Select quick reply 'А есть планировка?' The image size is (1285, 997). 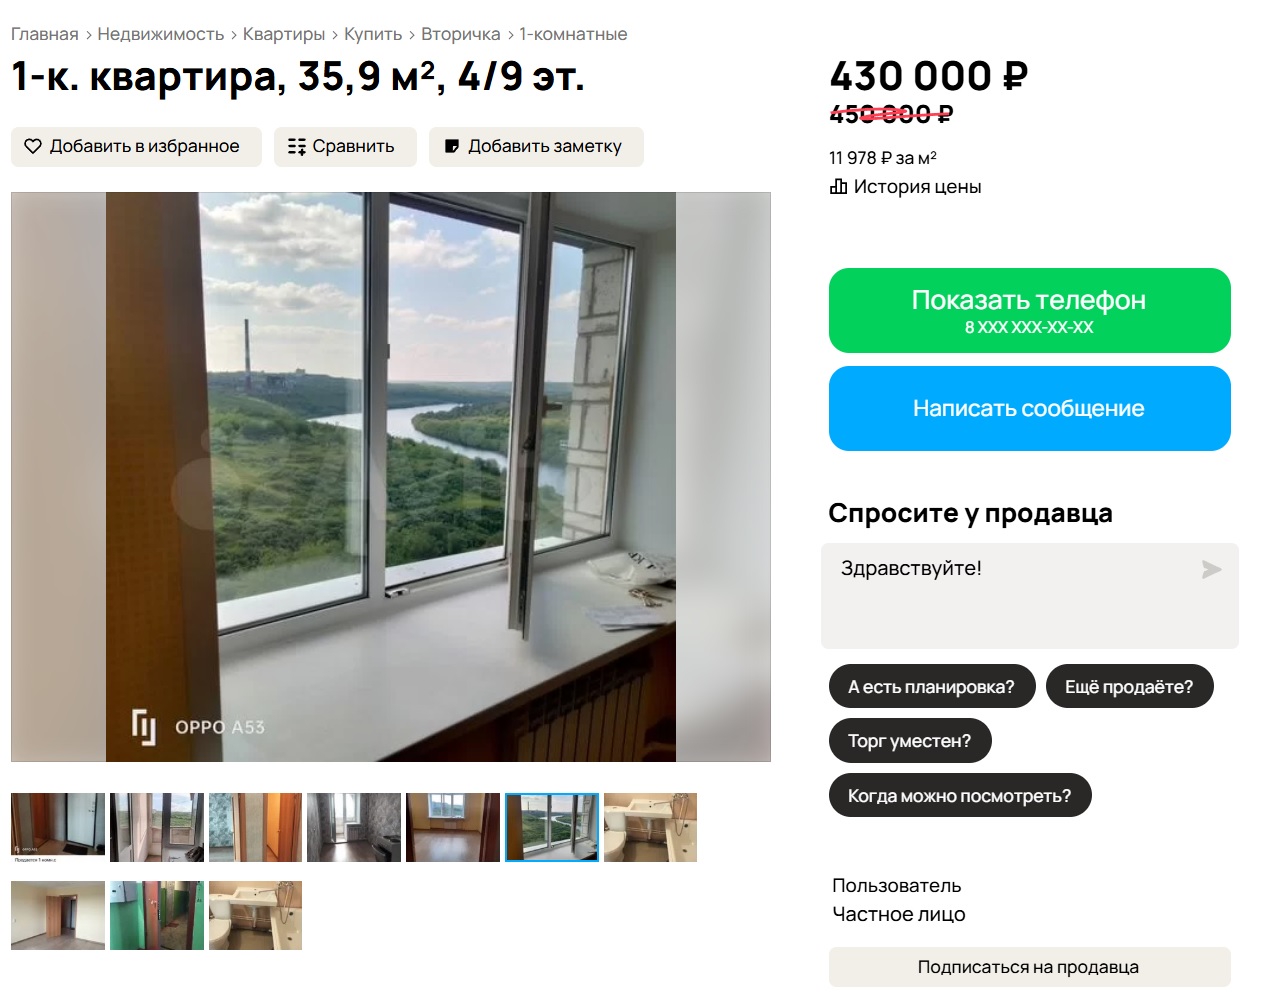(931, 686)
